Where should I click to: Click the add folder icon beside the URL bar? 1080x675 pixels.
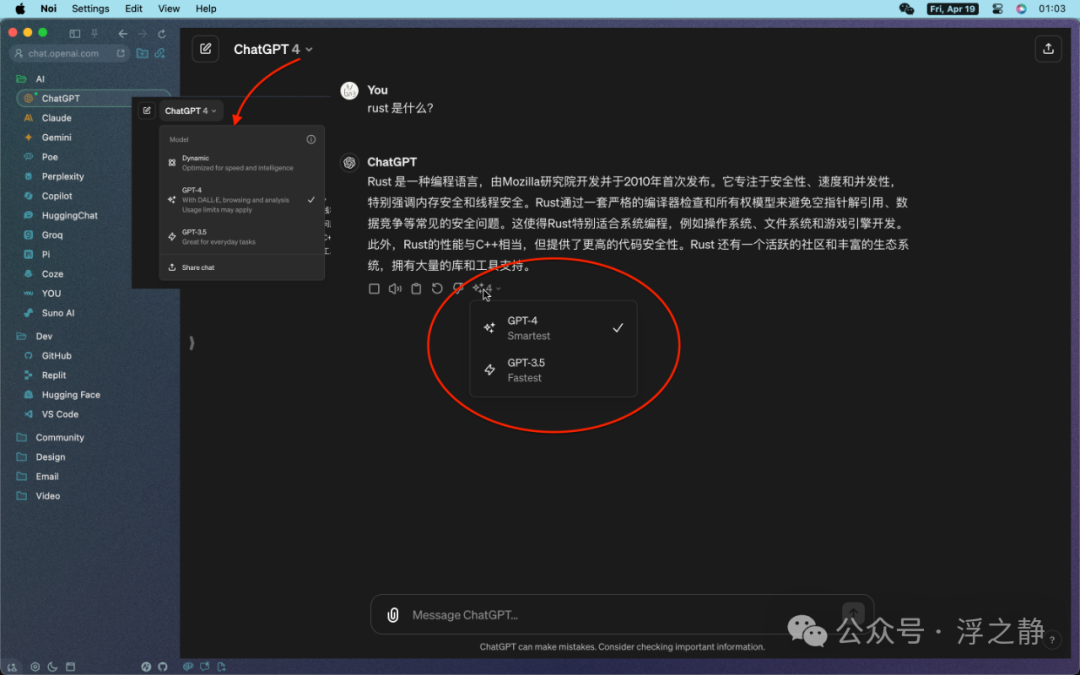(x=143, y=53)
